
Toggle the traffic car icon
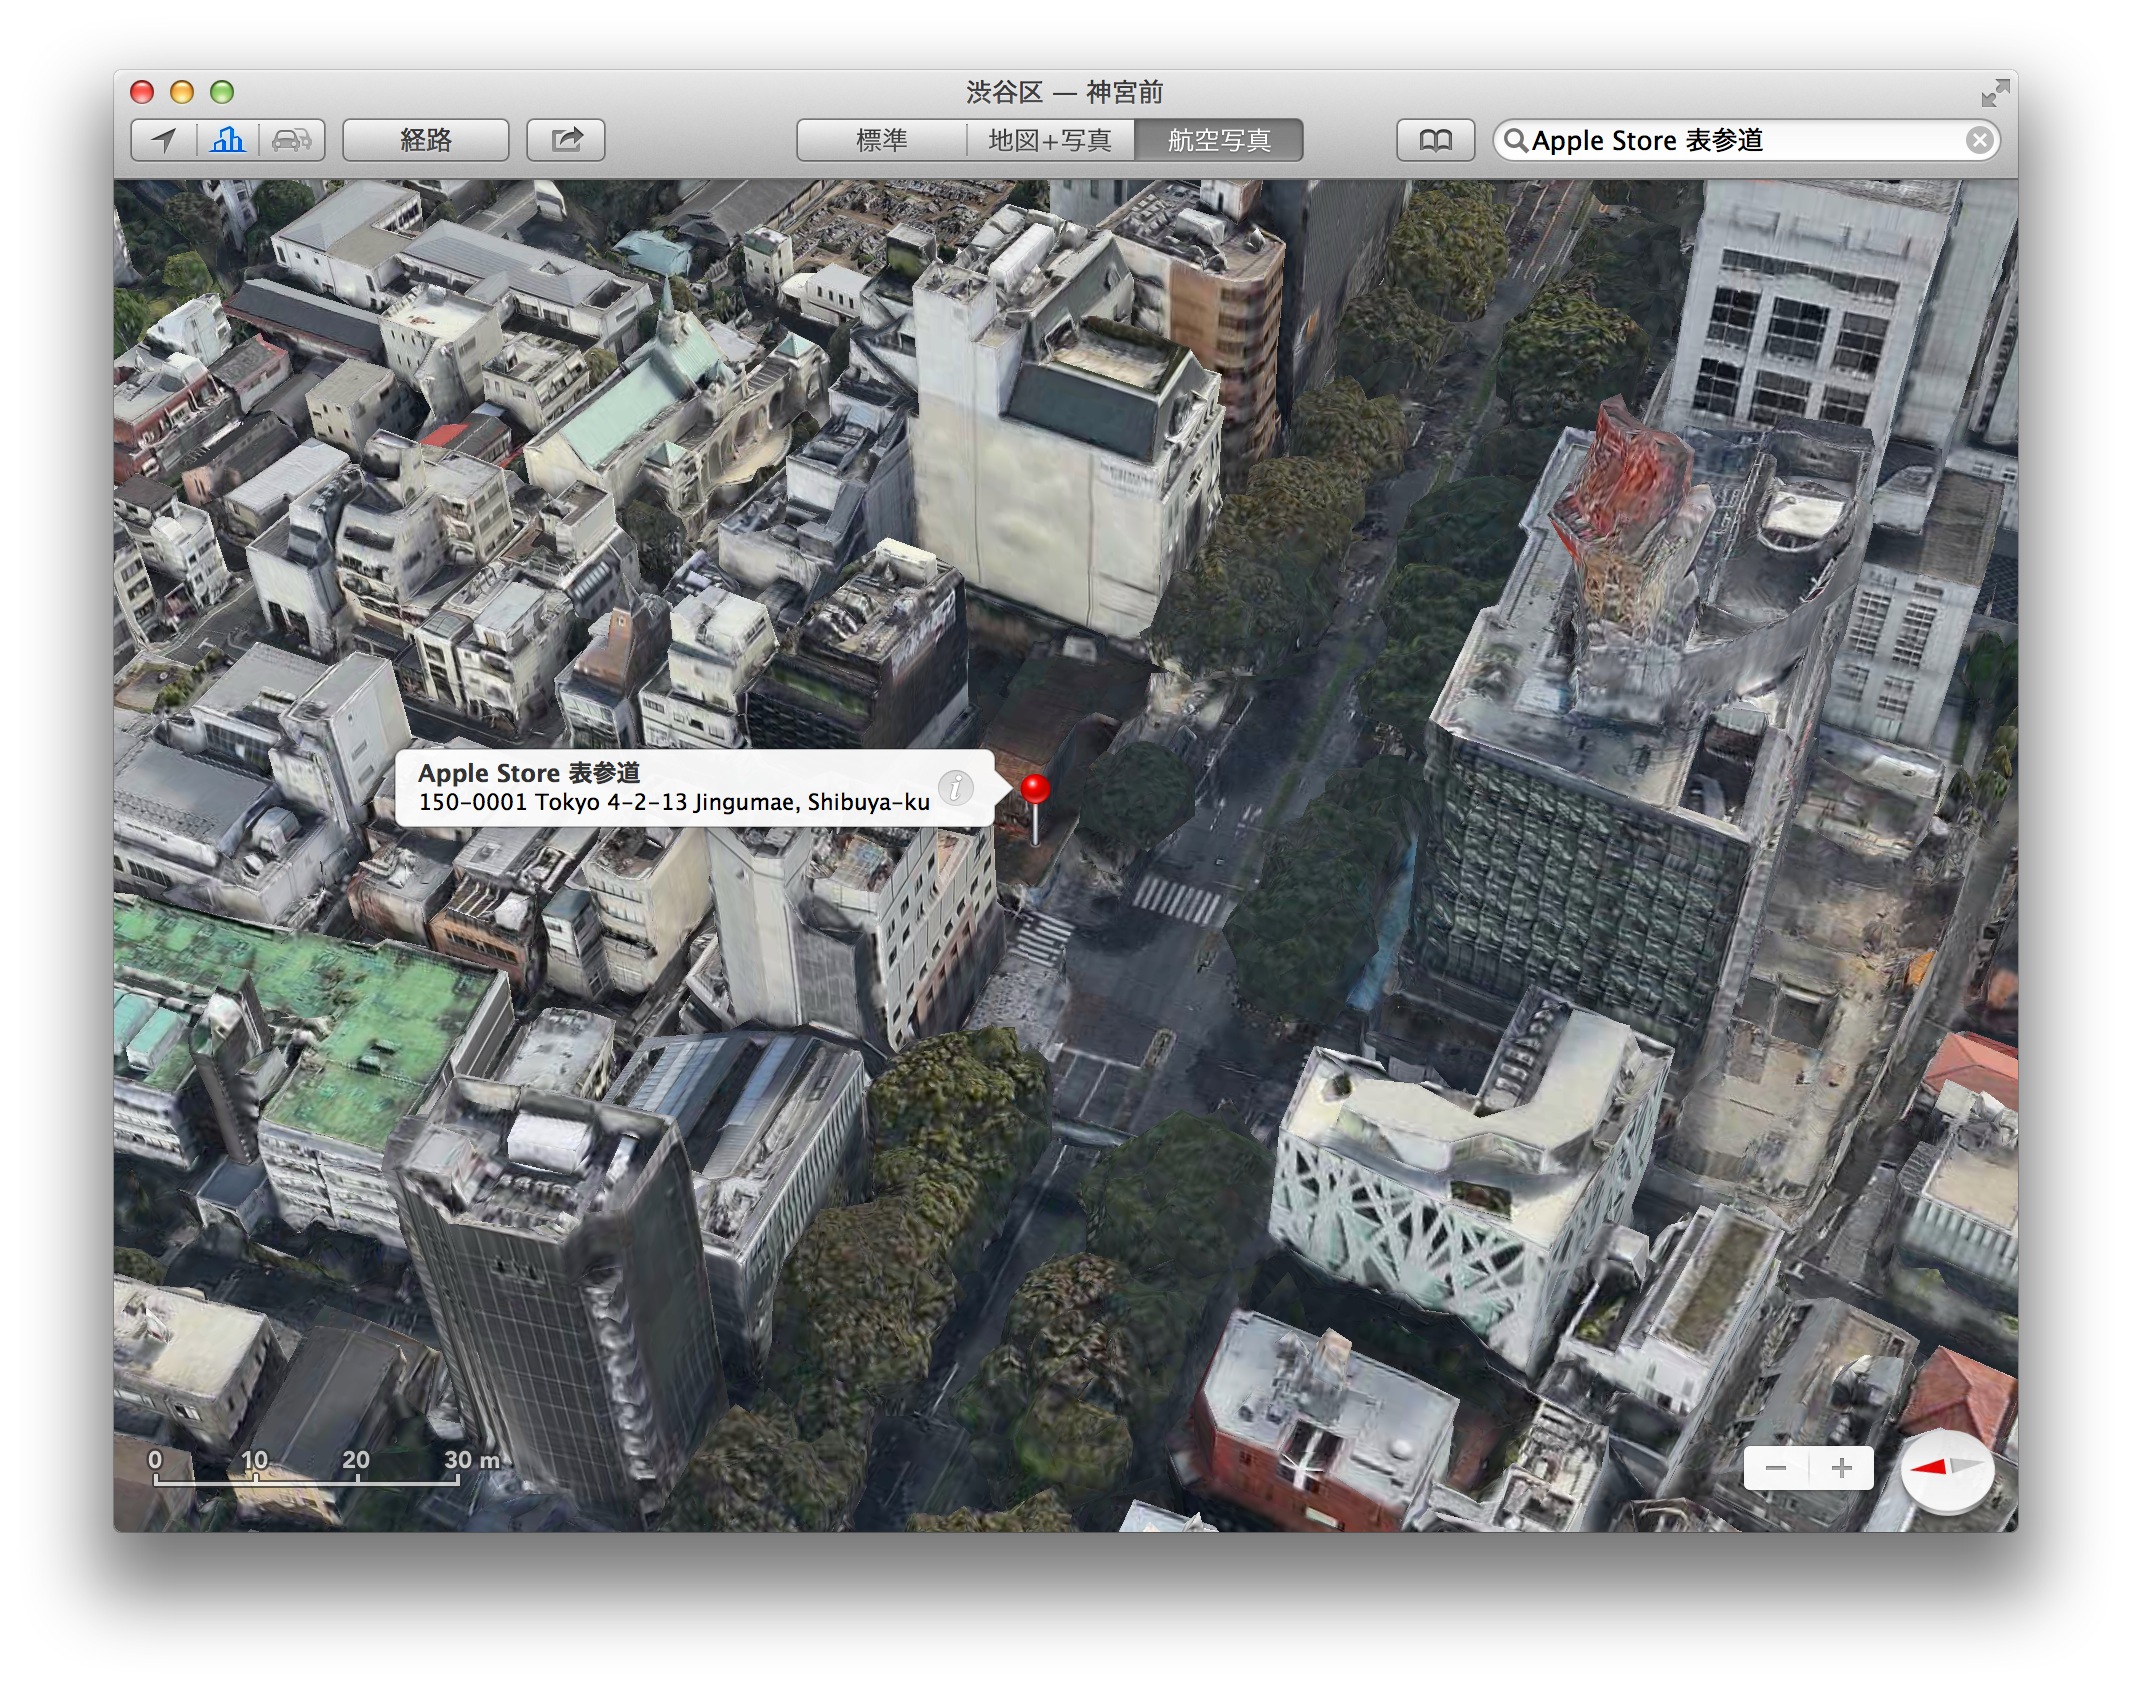tap(291, 140)
